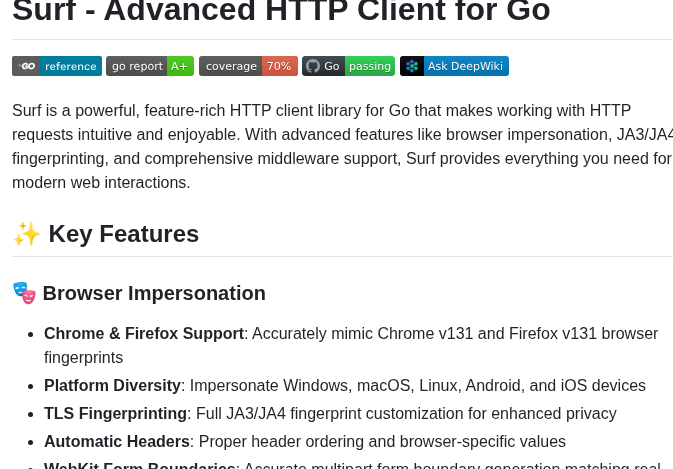Click the go report A+ badge
The height and width of the screenshot is (469, 673).
click(150, 66)
